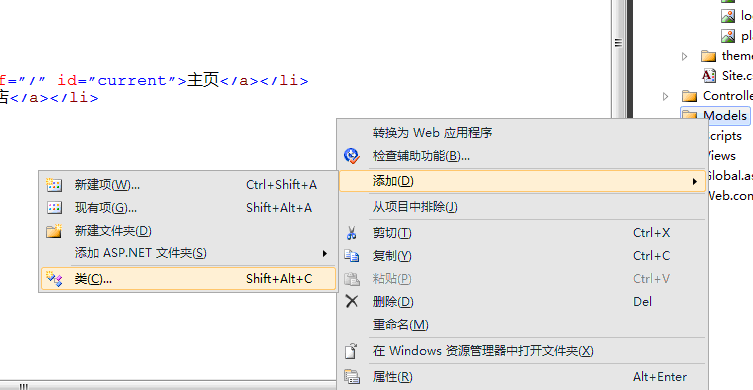Click the Controllers folder icon
This screenshot has width=753, height=390.
point(690,96)
